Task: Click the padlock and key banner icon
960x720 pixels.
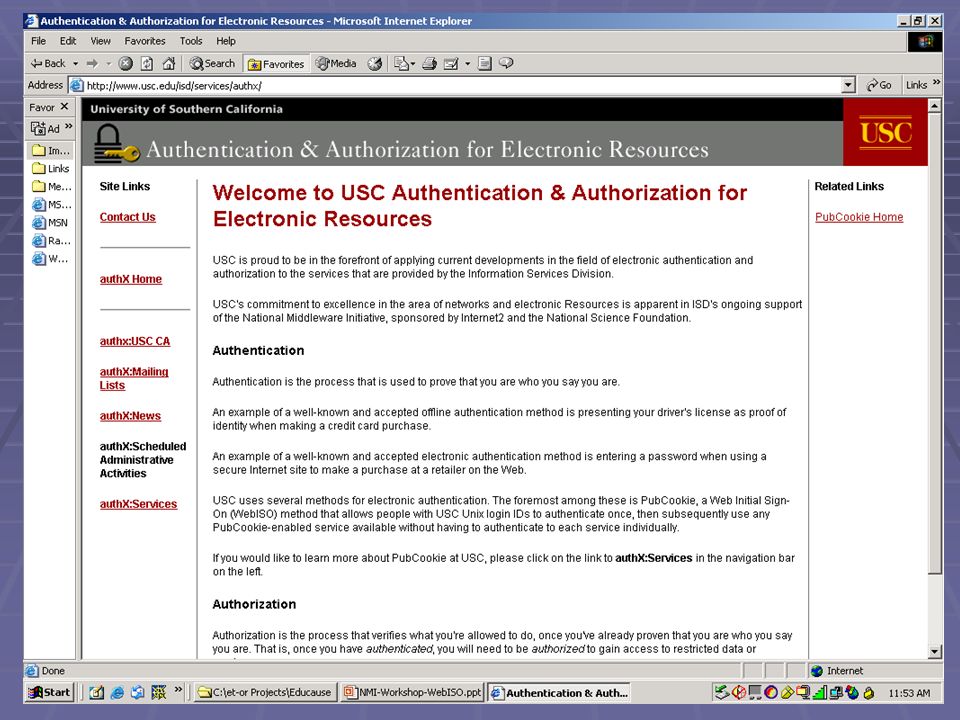Action: coord(116,143)
